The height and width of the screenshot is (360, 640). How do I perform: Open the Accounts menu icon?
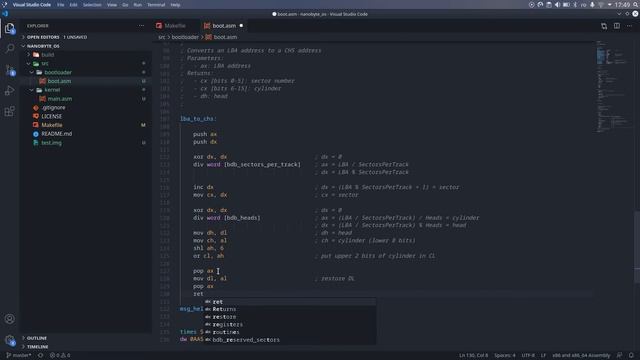(10, 319)
